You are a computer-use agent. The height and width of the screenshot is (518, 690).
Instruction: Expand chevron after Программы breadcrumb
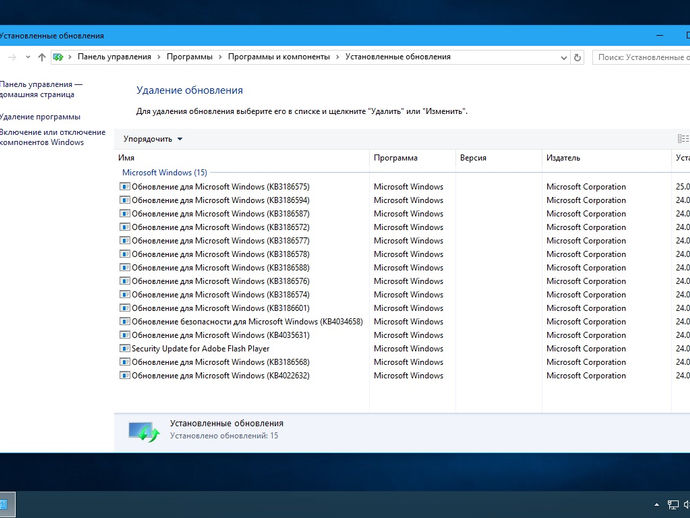tap(220, 57)
